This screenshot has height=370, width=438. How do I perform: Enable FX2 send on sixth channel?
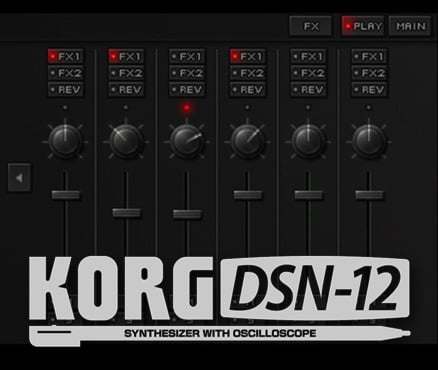click(x=369, y=73)
